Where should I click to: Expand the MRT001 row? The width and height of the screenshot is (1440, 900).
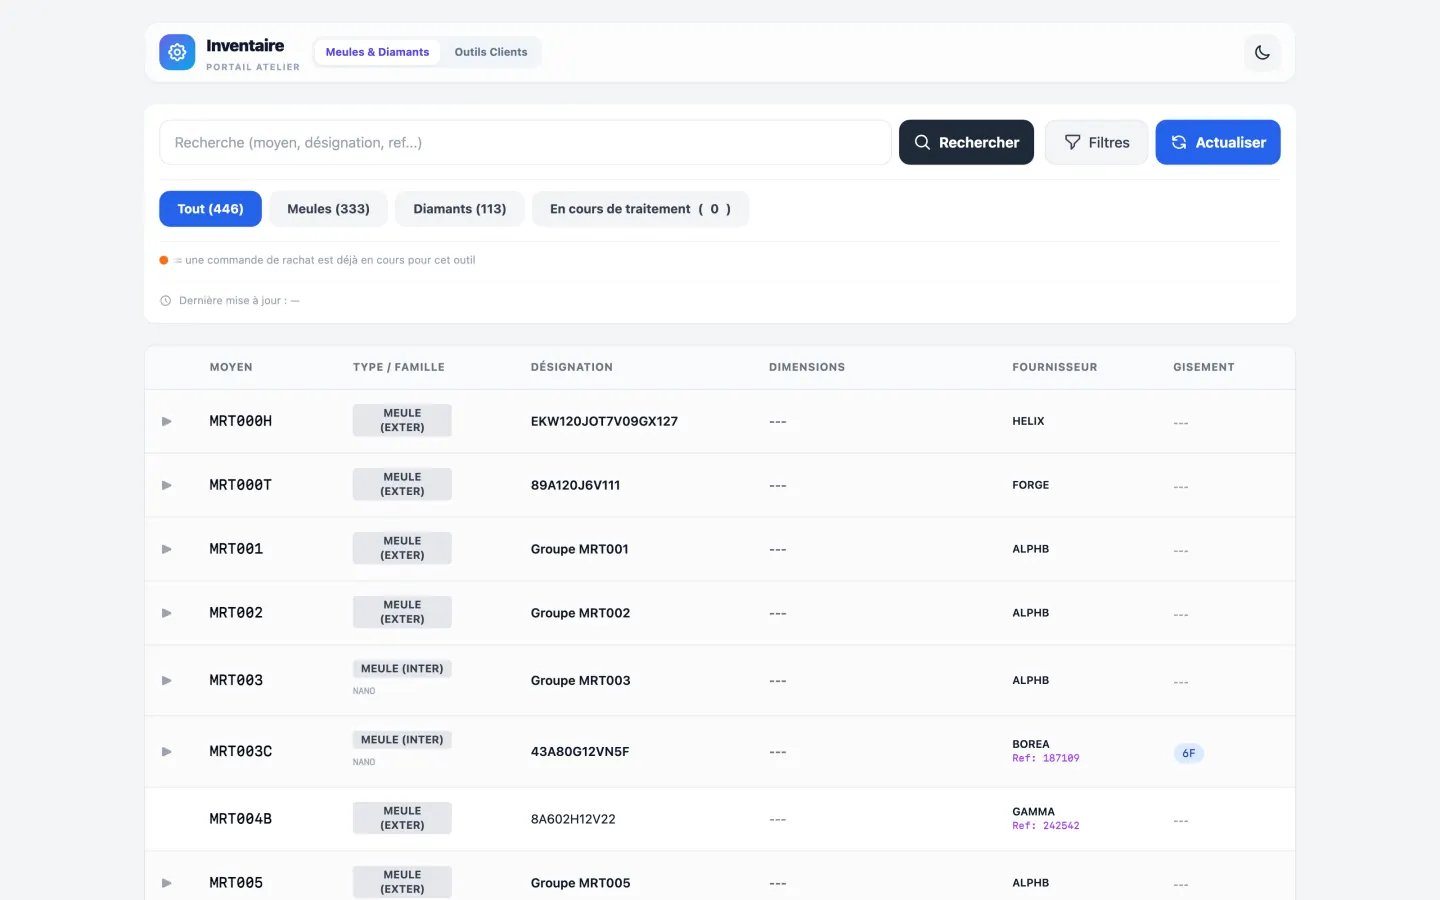tap(167, 549)
